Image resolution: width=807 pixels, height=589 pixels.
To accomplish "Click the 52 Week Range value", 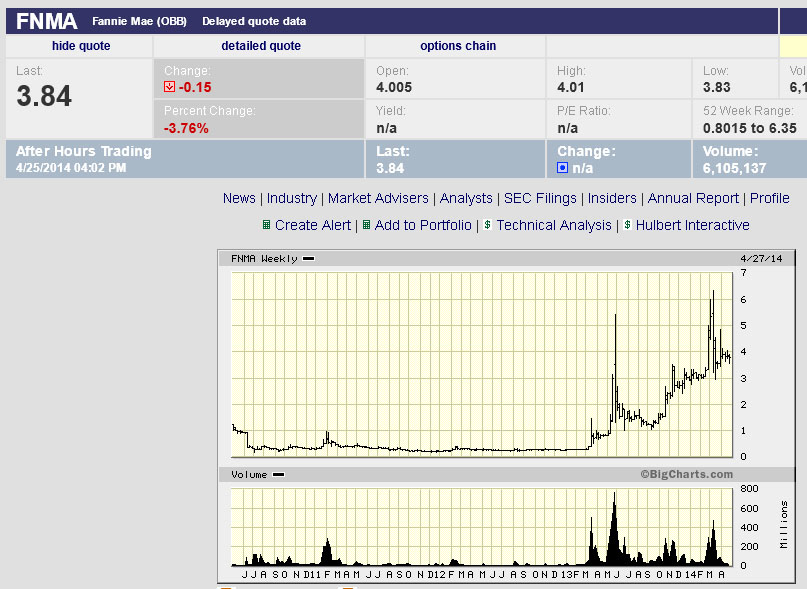I will [x=749, y=128].
